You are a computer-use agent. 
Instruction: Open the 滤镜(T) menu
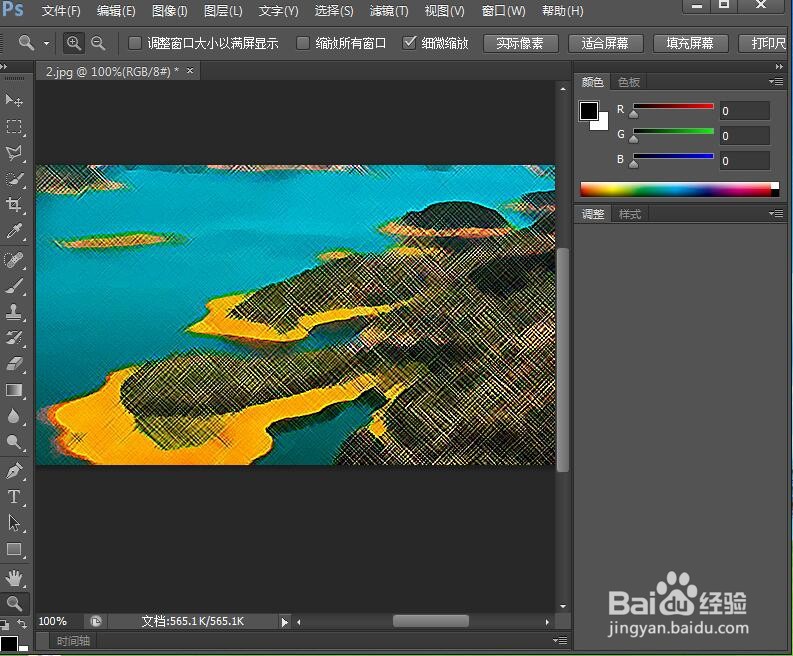[389, 11]
